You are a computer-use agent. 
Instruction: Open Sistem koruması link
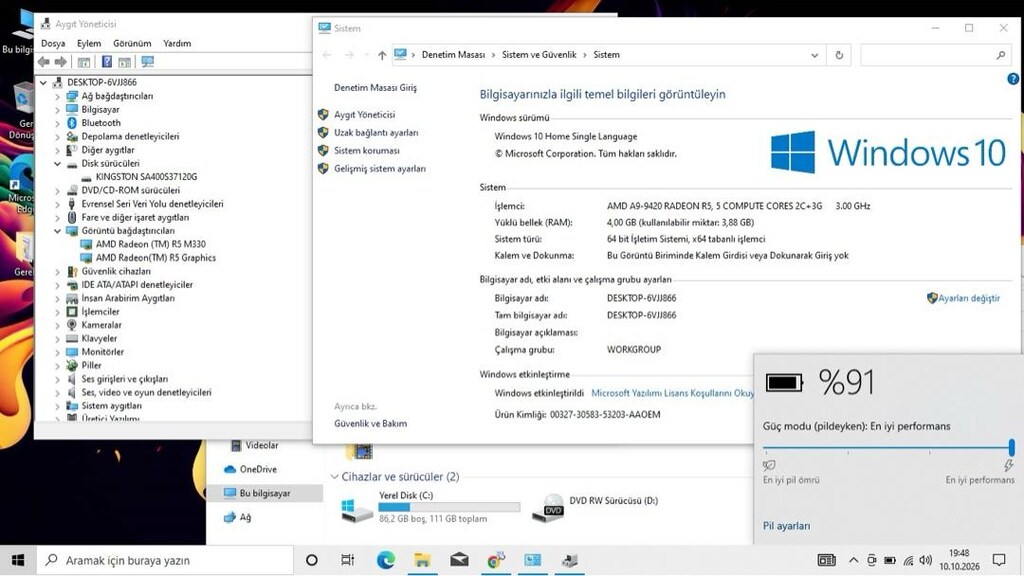click(x=366, y=150)
